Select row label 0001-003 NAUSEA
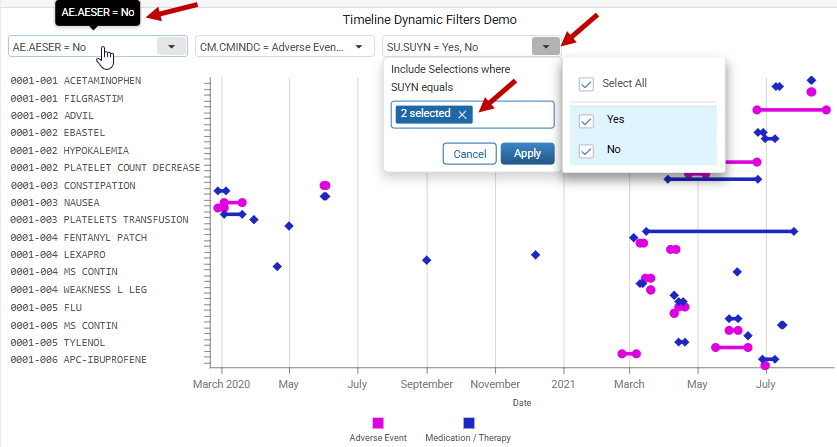The width and height of the screenshot is (837, 447). pyautogui.click(x=55, y=202)
